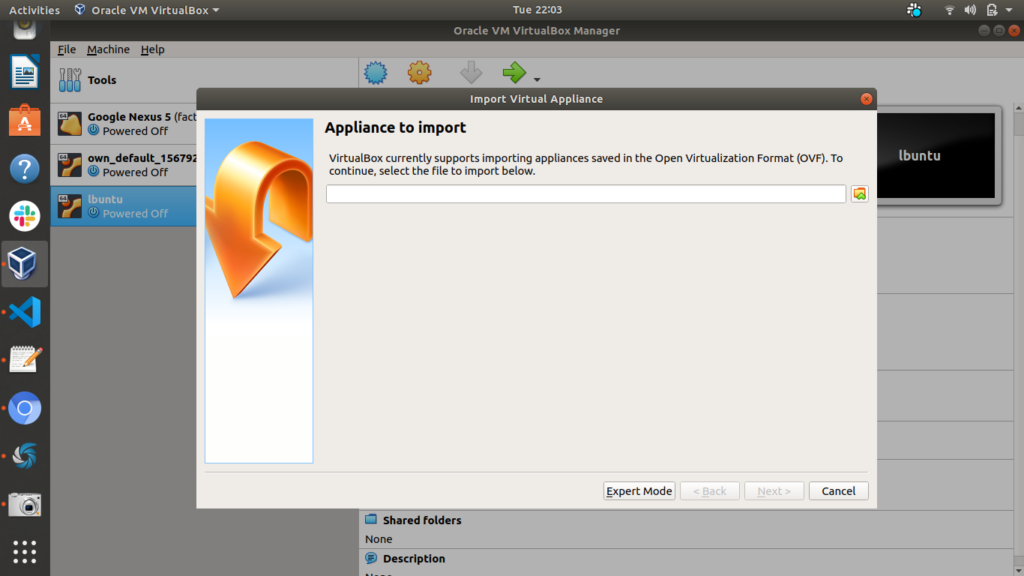Open Activities overview
Screen dimensions: 1024x576
point(34,10)
